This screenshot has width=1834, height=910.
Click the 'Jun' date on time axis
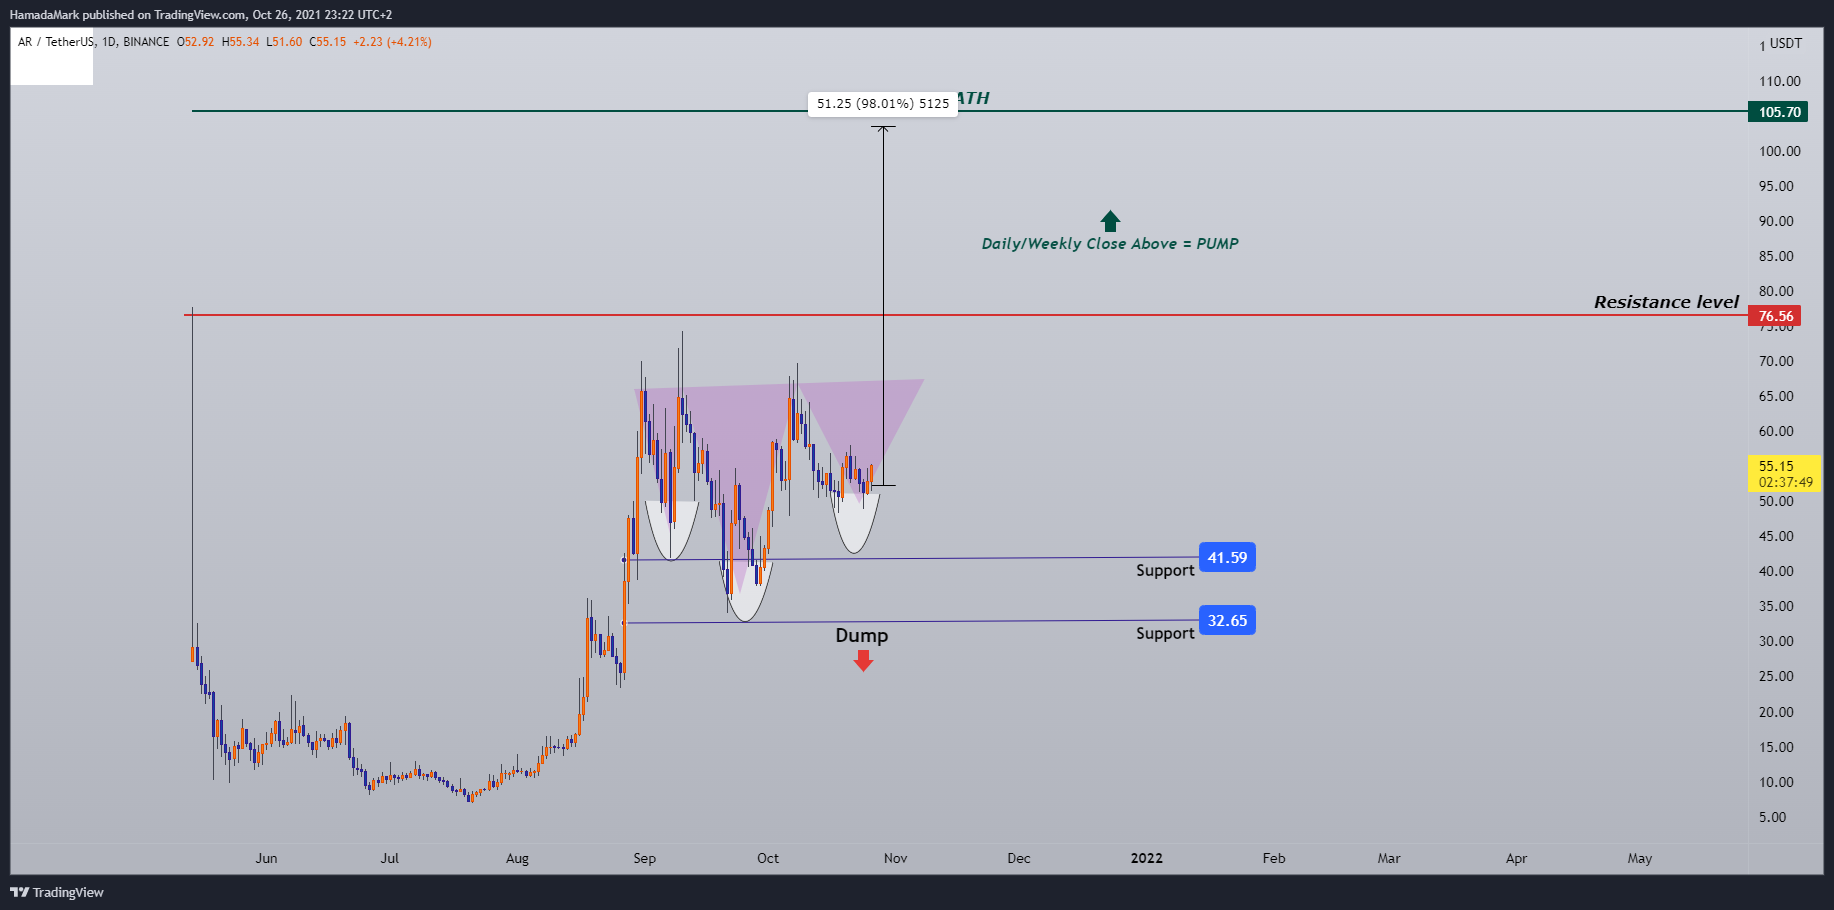[x=266, y=858]
